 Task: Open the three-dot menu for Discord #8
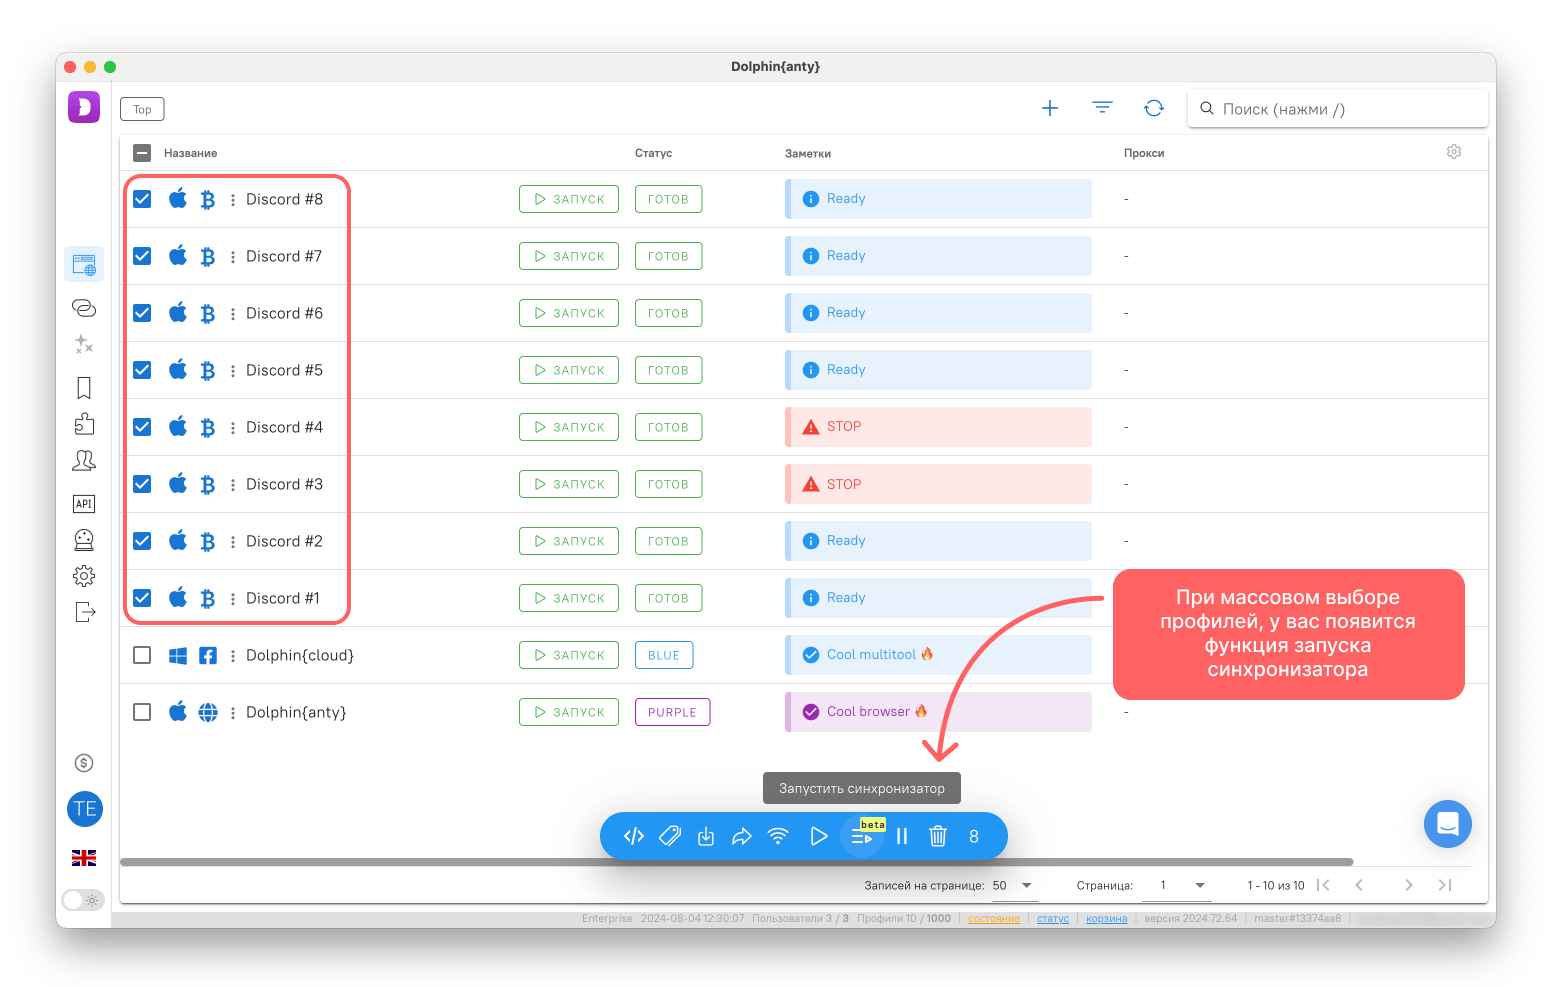coord(233,200)
